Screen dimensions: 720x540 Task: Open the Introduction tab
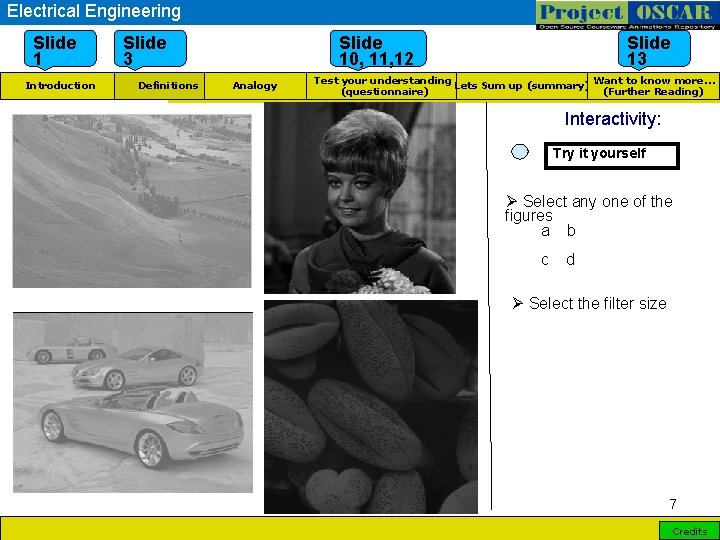pyautogui.click(x=57, y=86)
